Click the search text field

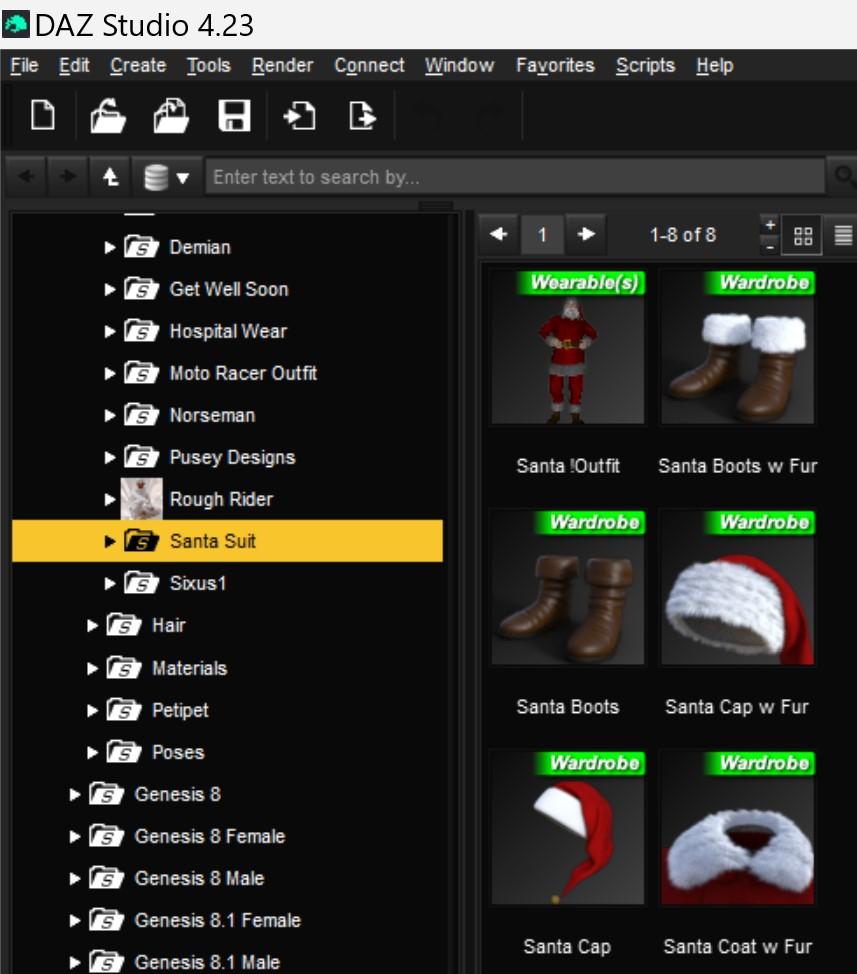(515, 177)
